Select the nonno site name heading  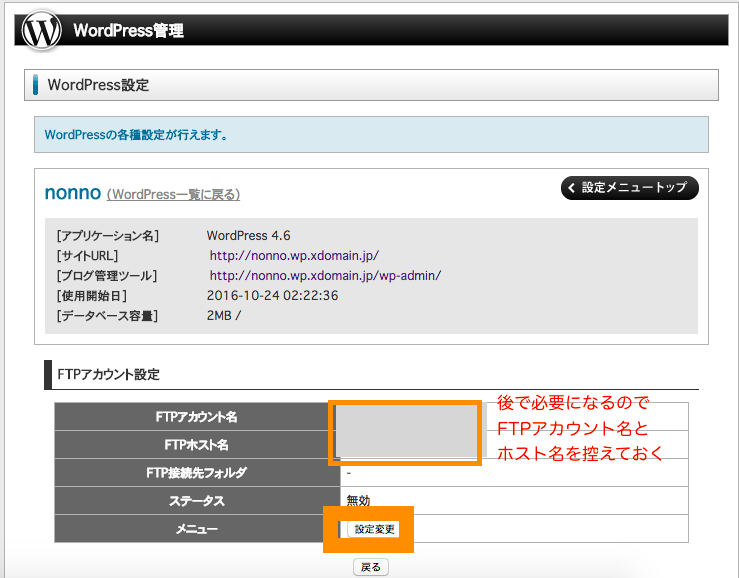coord(73,193)
